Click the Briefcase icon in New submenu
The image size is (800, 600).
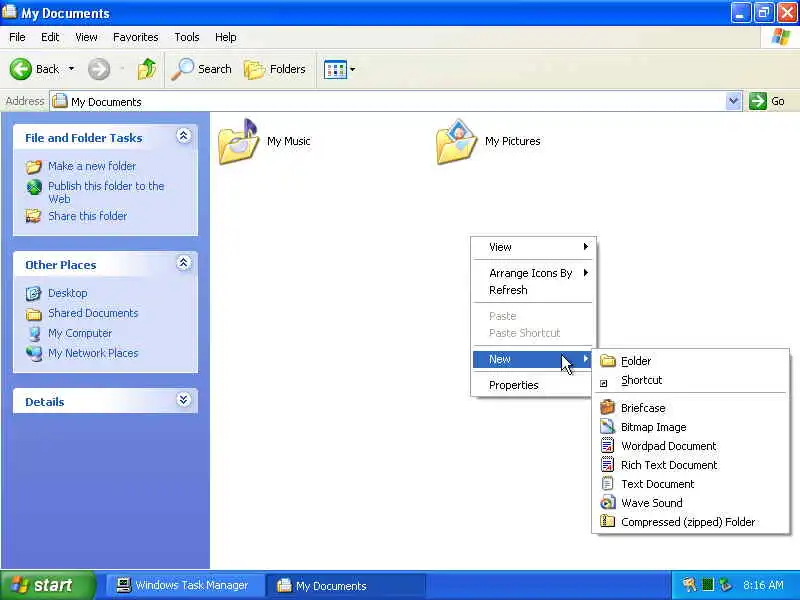(x=607, y=407)
